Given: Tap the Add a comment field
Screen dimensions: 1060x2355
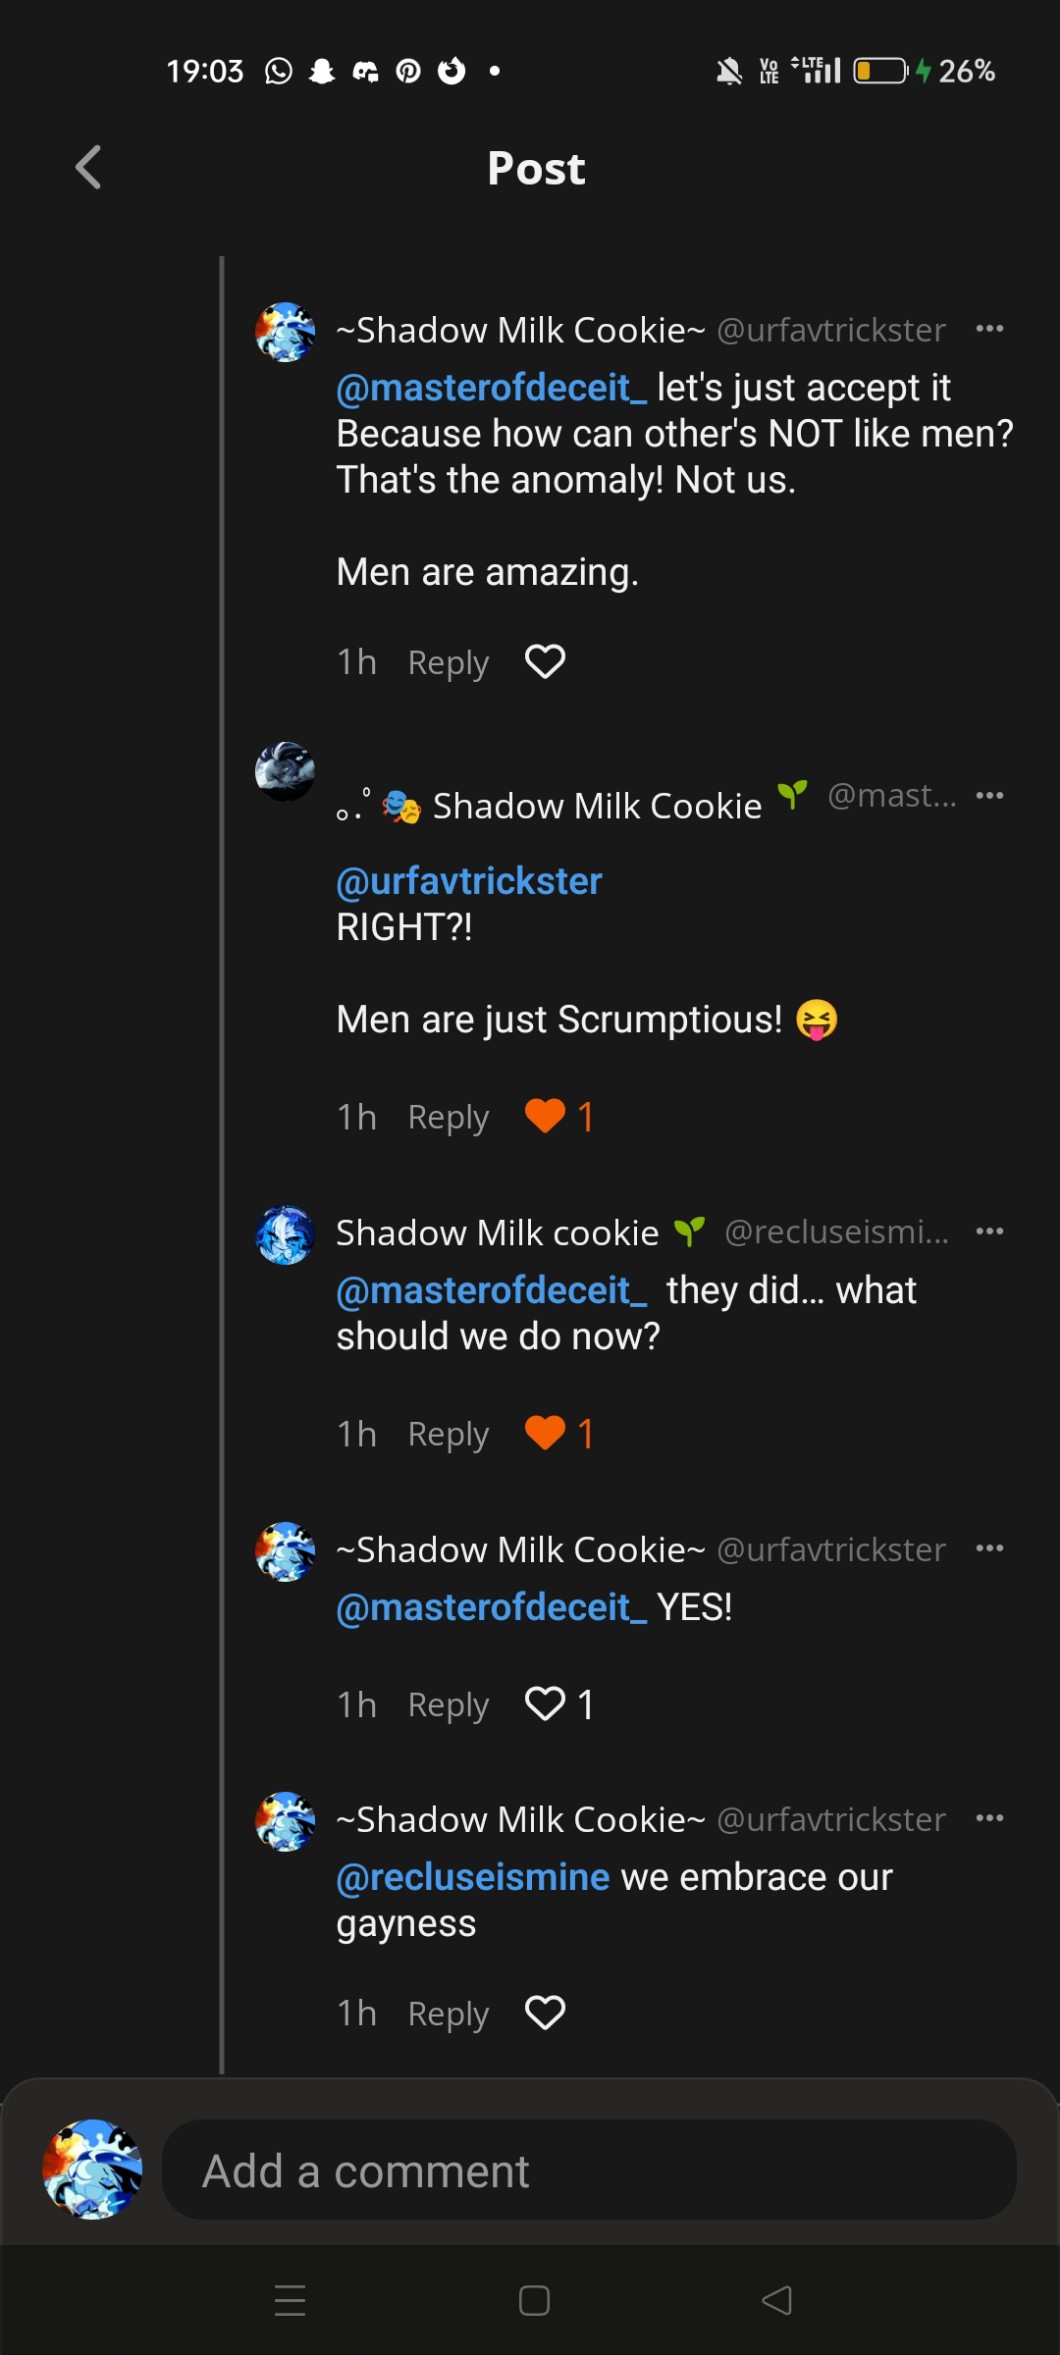Looking at the screenshot, I should click(589, 2171).
